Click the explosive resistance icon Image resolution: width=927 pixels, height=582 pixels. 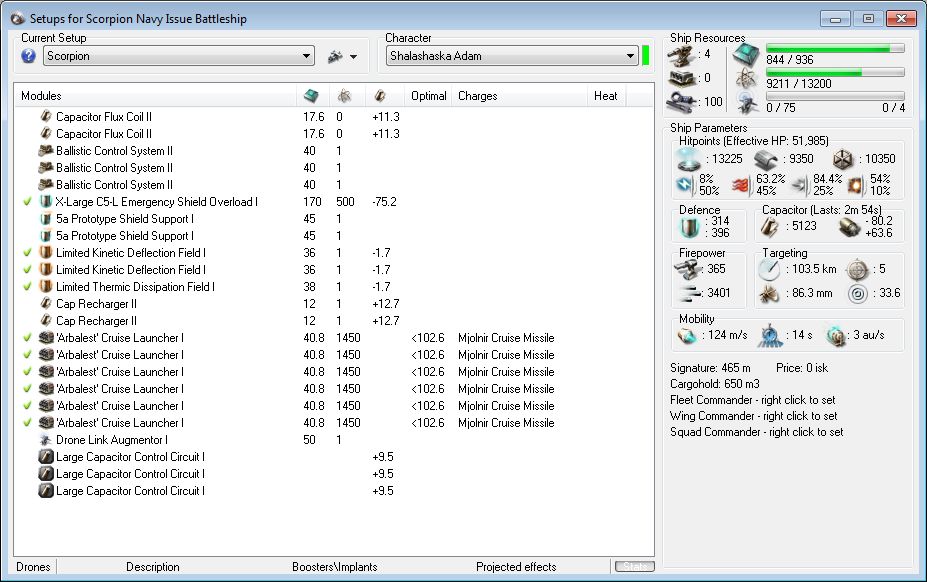856,185
